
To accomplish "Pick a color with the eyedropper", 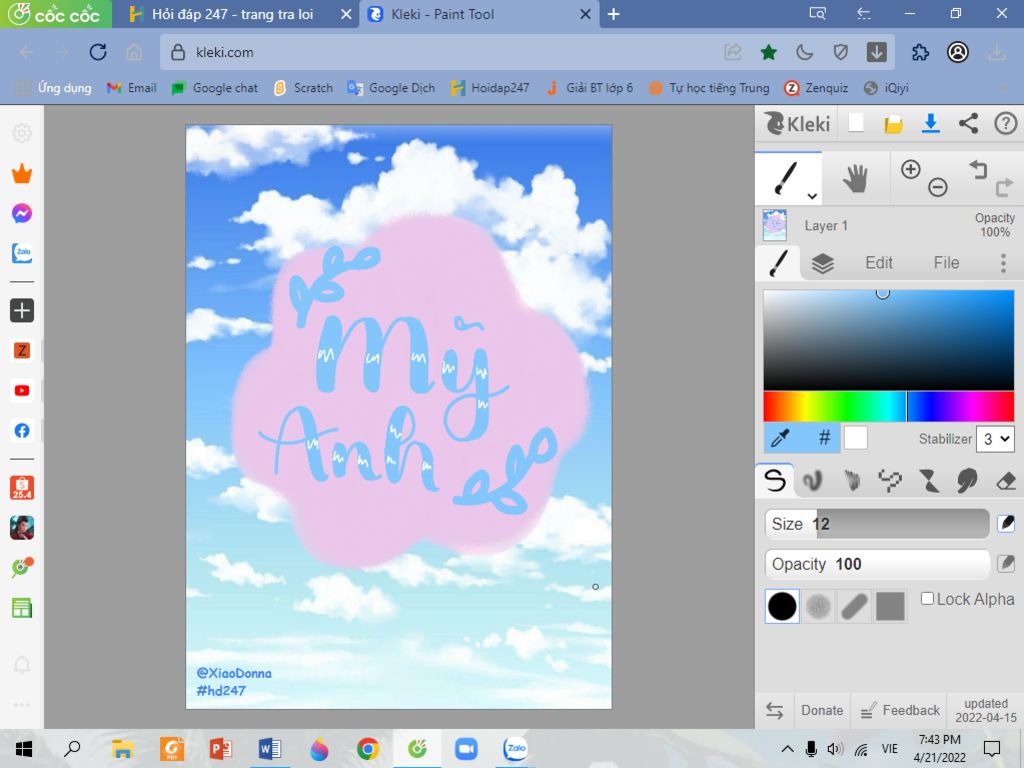I will (780, 438).
